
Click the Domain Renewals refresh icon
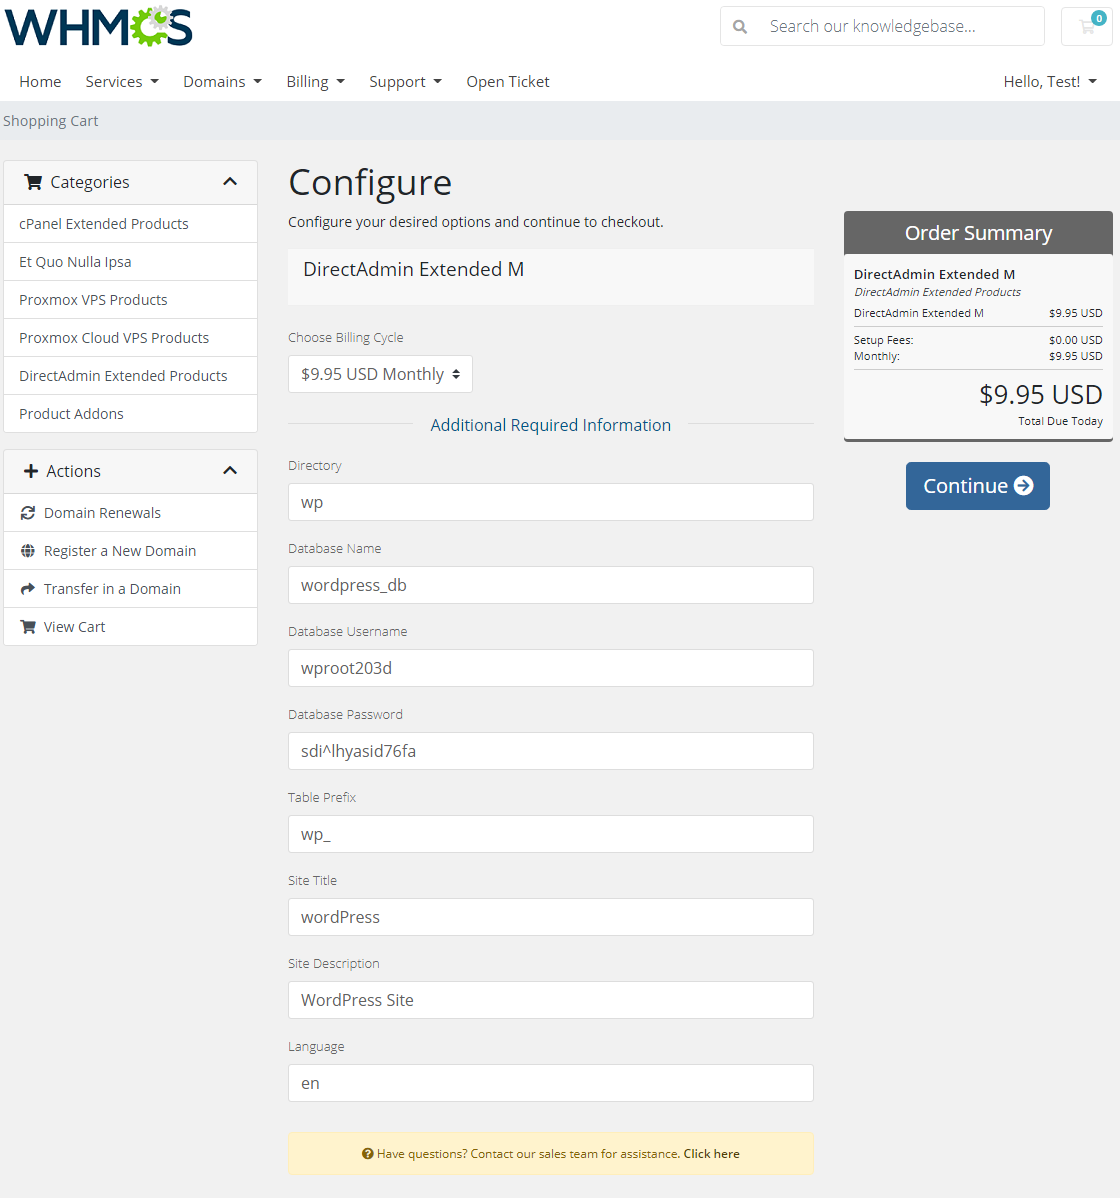click(x=28, y=513)
